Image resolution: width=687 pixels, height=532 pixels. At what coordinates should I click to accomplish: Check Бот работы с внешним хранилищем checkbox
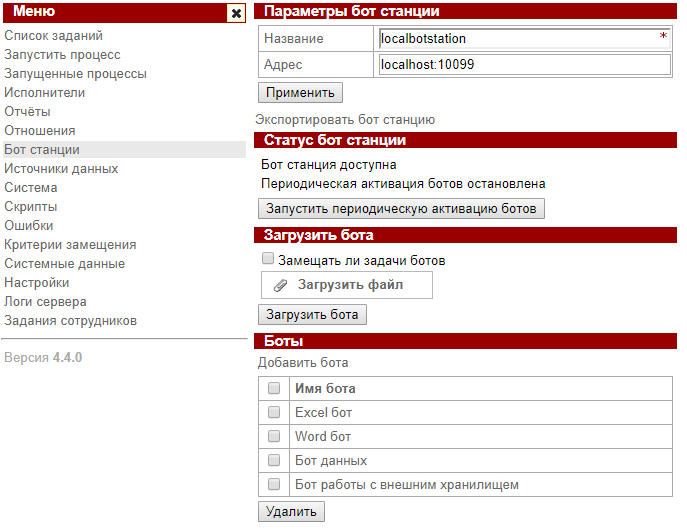coord(274,484)
